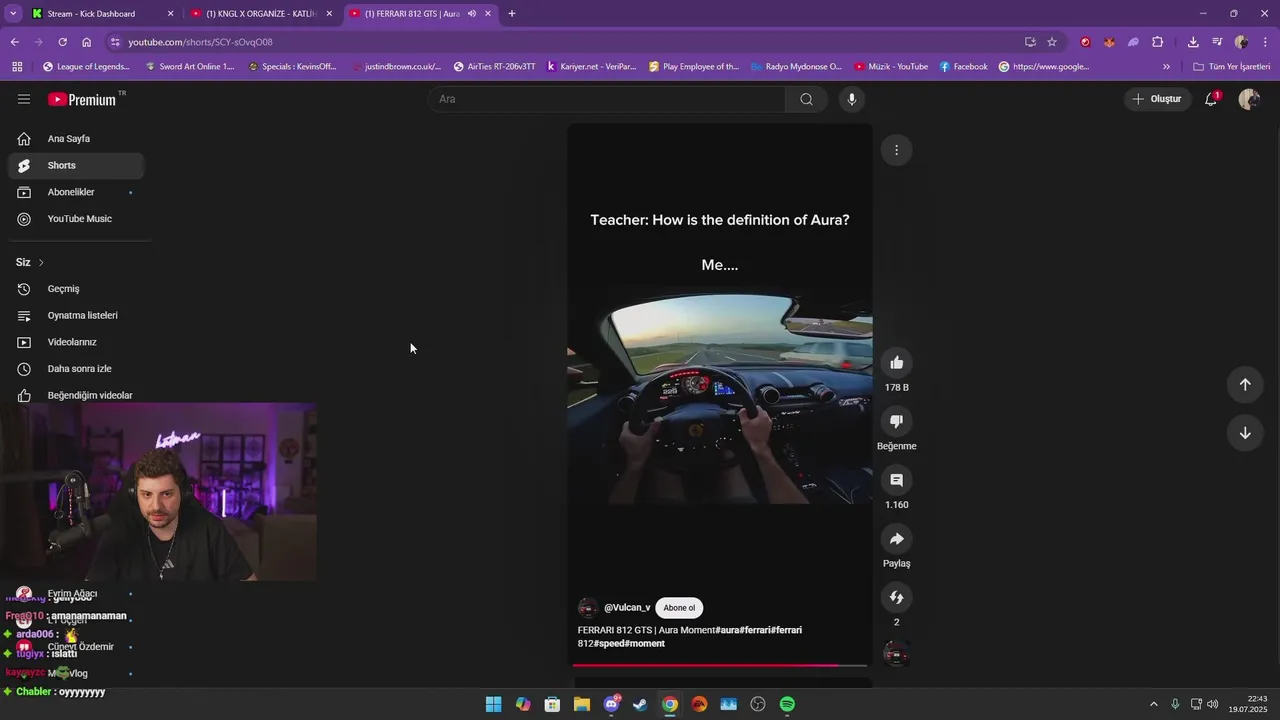
Task: Open Steam from the taskbar
Action: coord(640,704)
